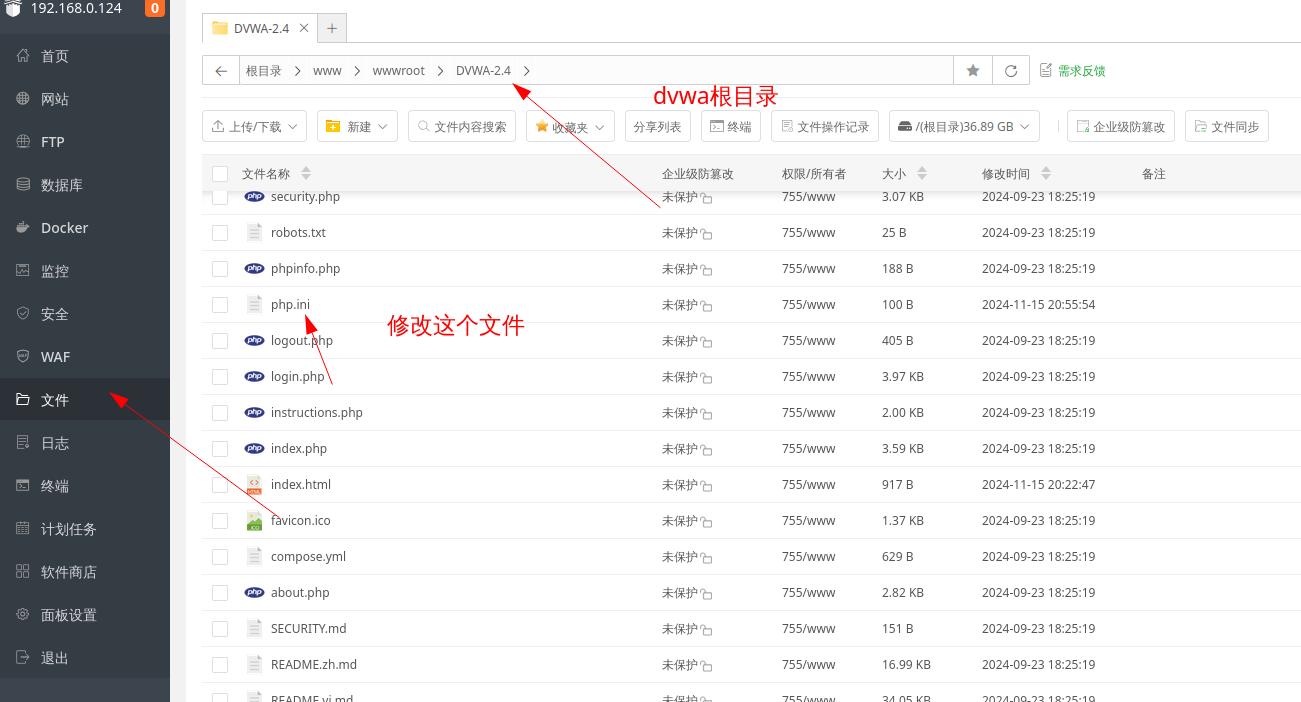
Task: Sort files by 修改时间 column arrows
Action: coord(1046,174)
